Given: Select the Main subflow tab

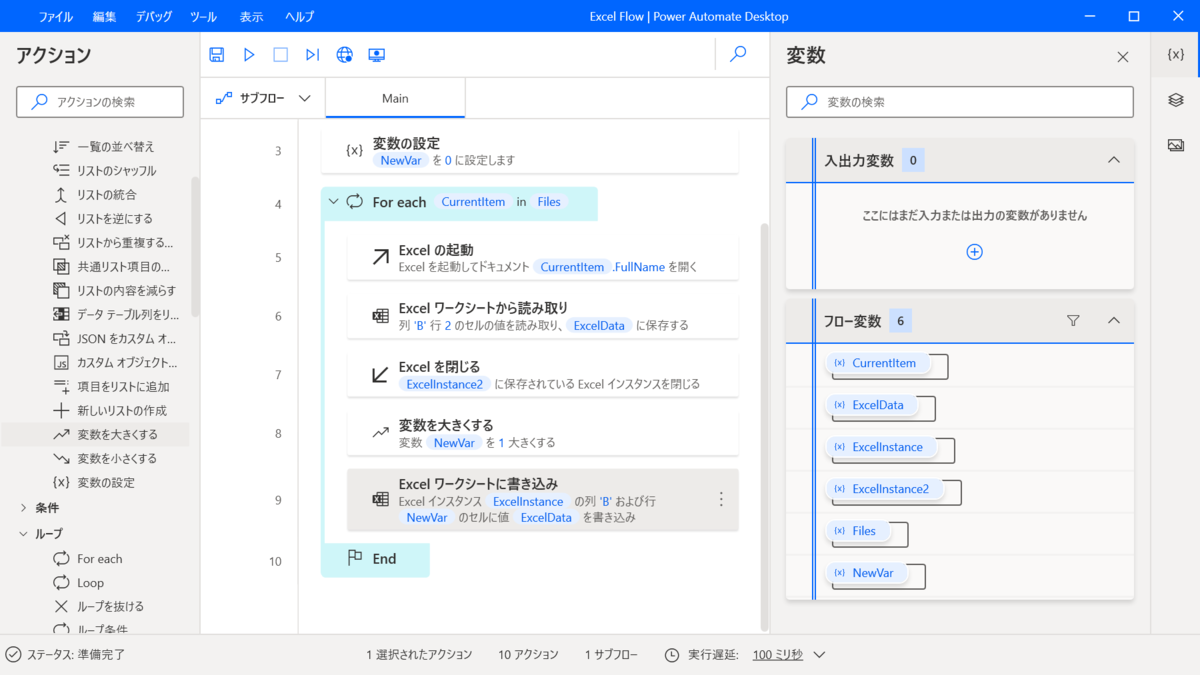Looking at the screenshot, I should pyautogui.click(x=395, y=98).
